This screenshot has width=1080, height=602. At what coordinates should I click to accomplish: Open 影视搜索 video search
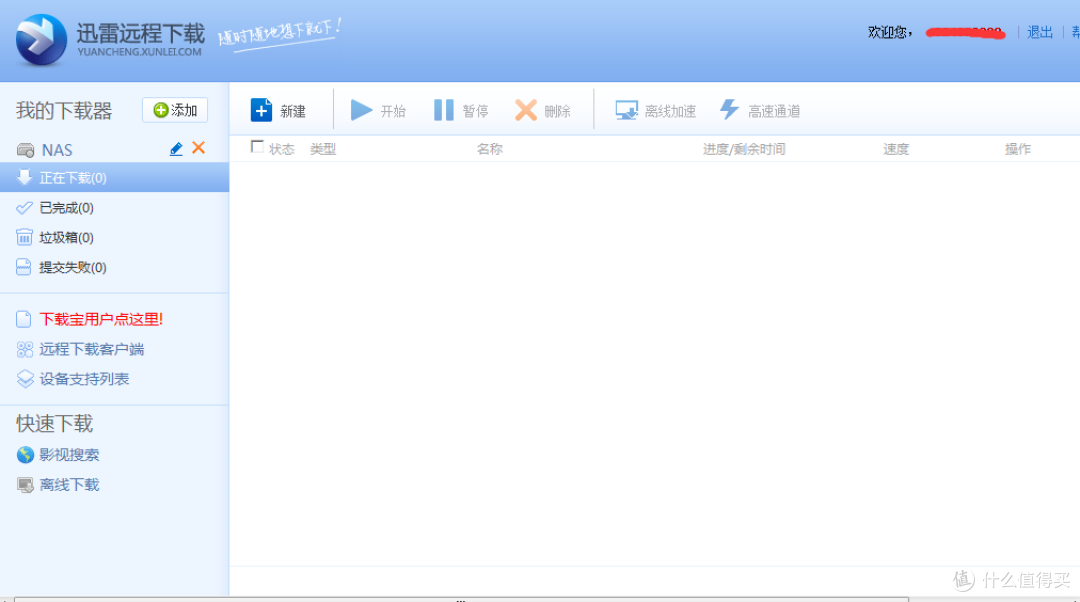69,455
